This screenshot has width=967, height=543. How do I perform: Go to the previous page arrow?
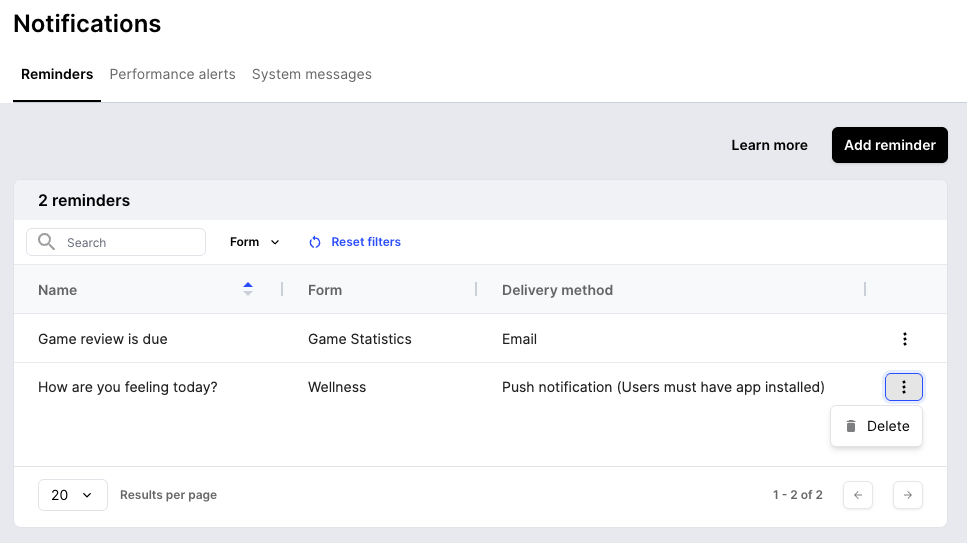(x=858, y=495)
